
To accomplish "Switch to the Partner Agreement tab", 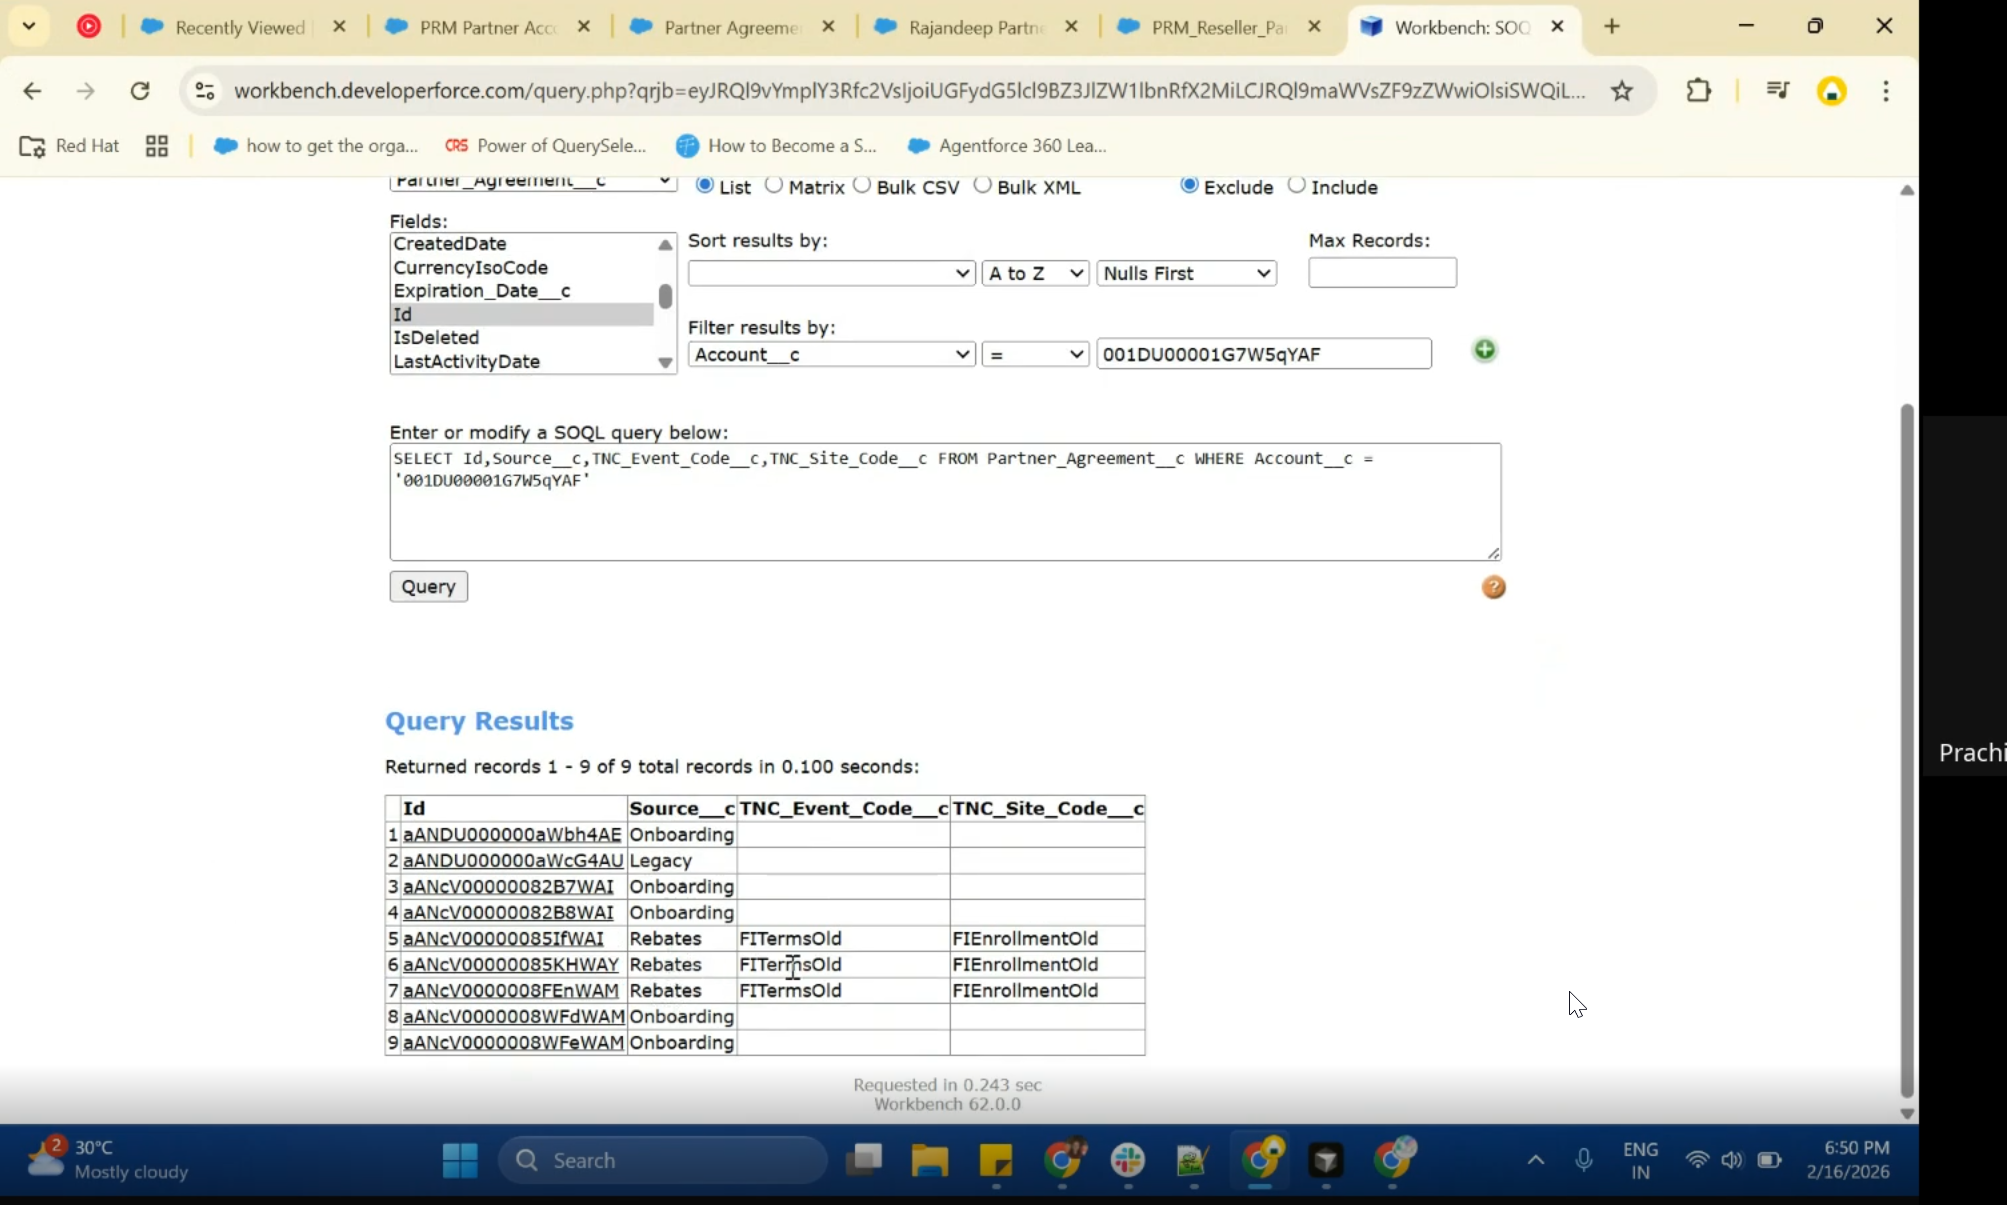I will coord(730,27).
